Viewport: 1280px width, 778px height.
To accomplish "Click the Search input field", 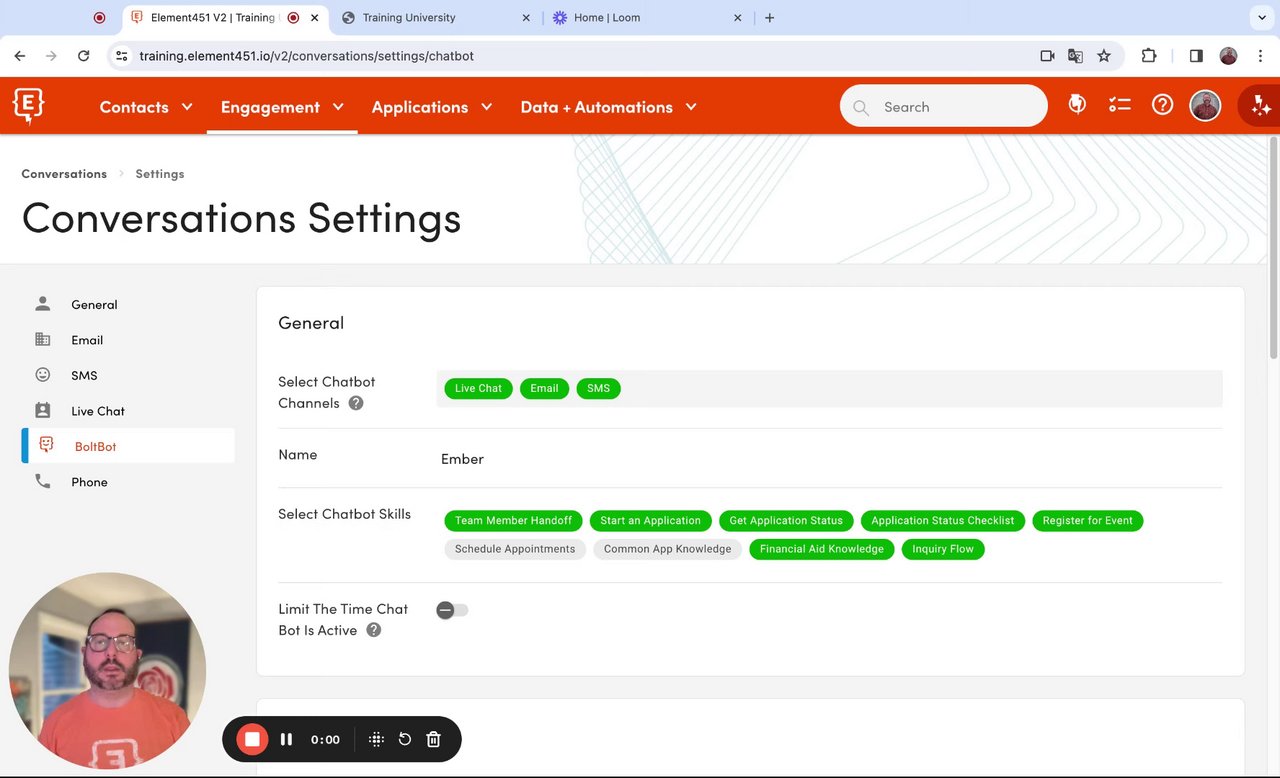I will [x=943, y=106].
